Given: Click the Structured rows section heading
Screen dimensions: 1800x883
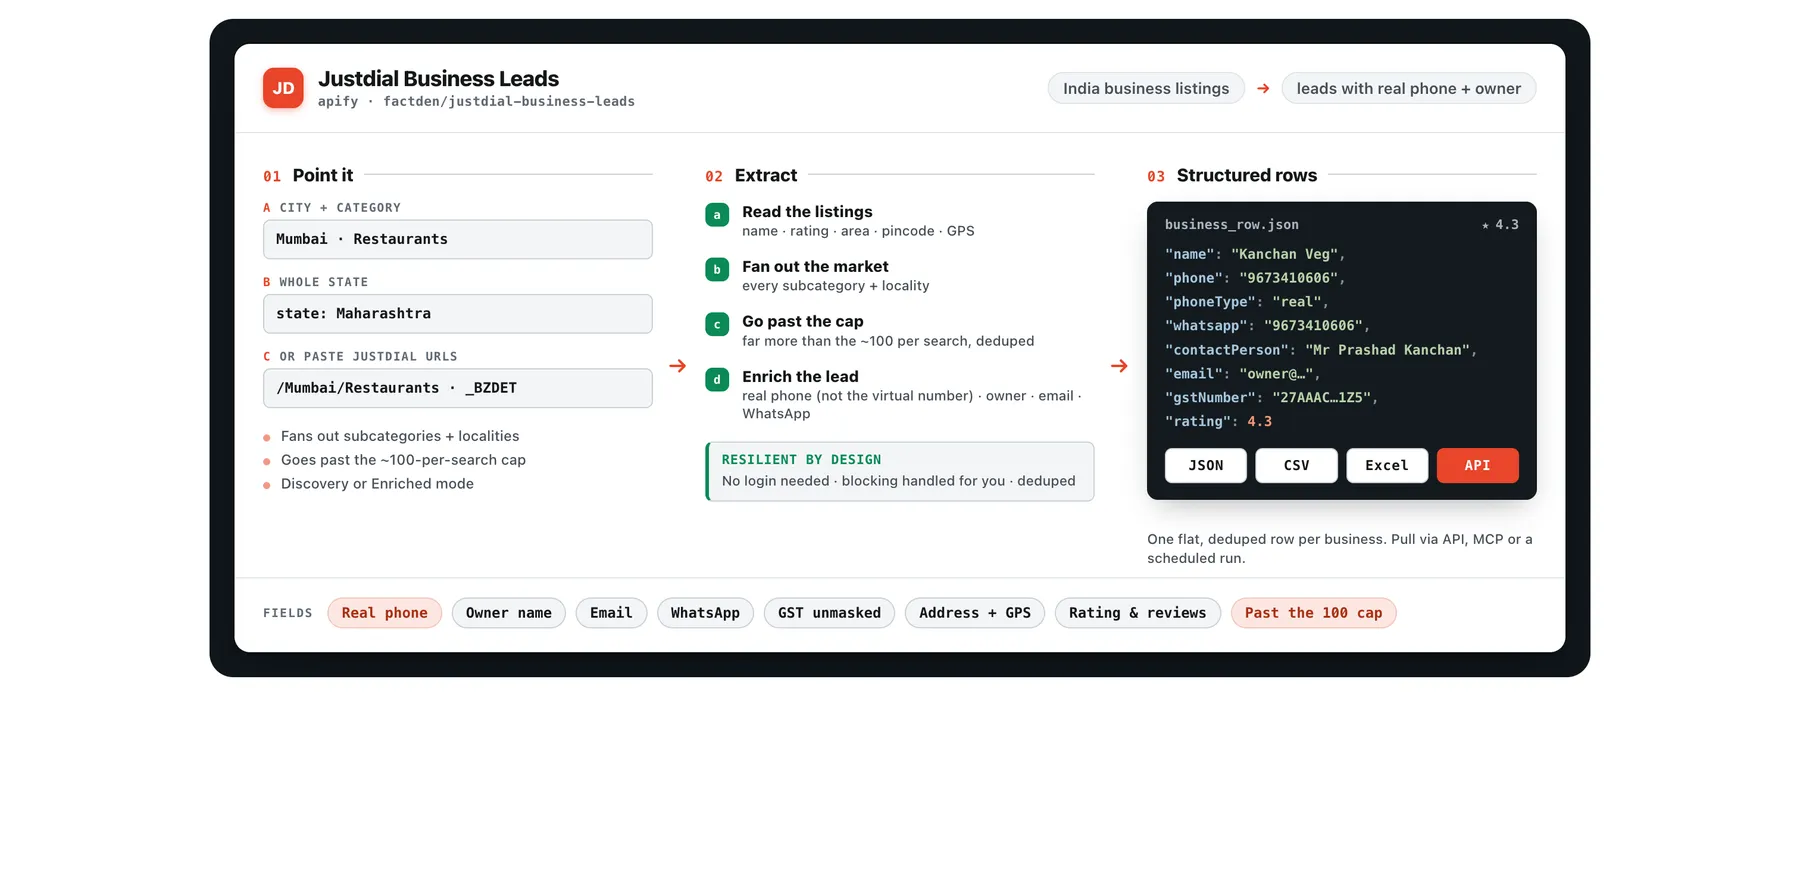Looking at the screenshot, I should pos(1247,175).
